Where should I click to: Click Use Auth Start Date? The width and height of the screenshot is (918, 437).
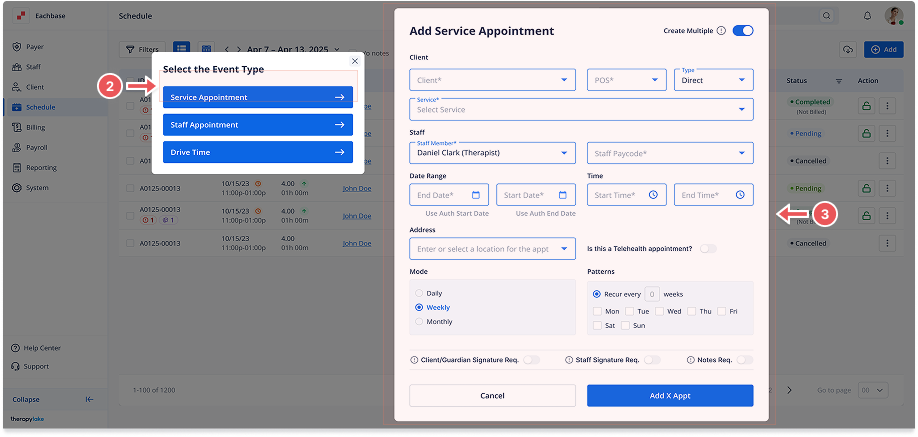pyautogui.click(x=457, y=213)
